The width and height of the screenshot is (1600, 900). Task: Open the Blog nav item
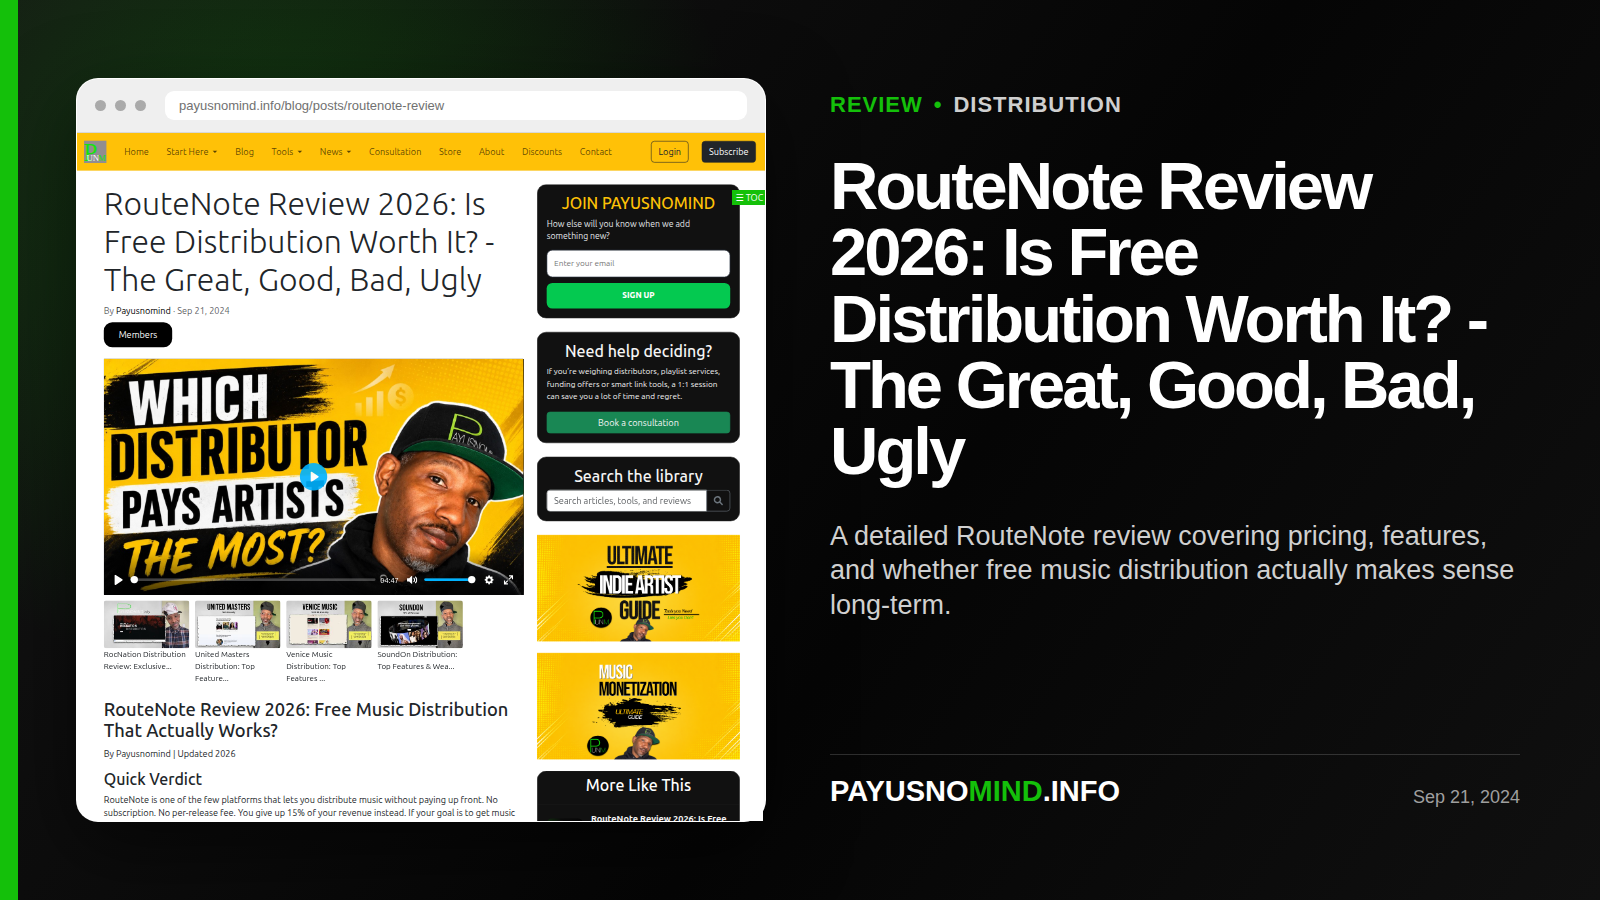pyautogui.click(x=244, y=152)
